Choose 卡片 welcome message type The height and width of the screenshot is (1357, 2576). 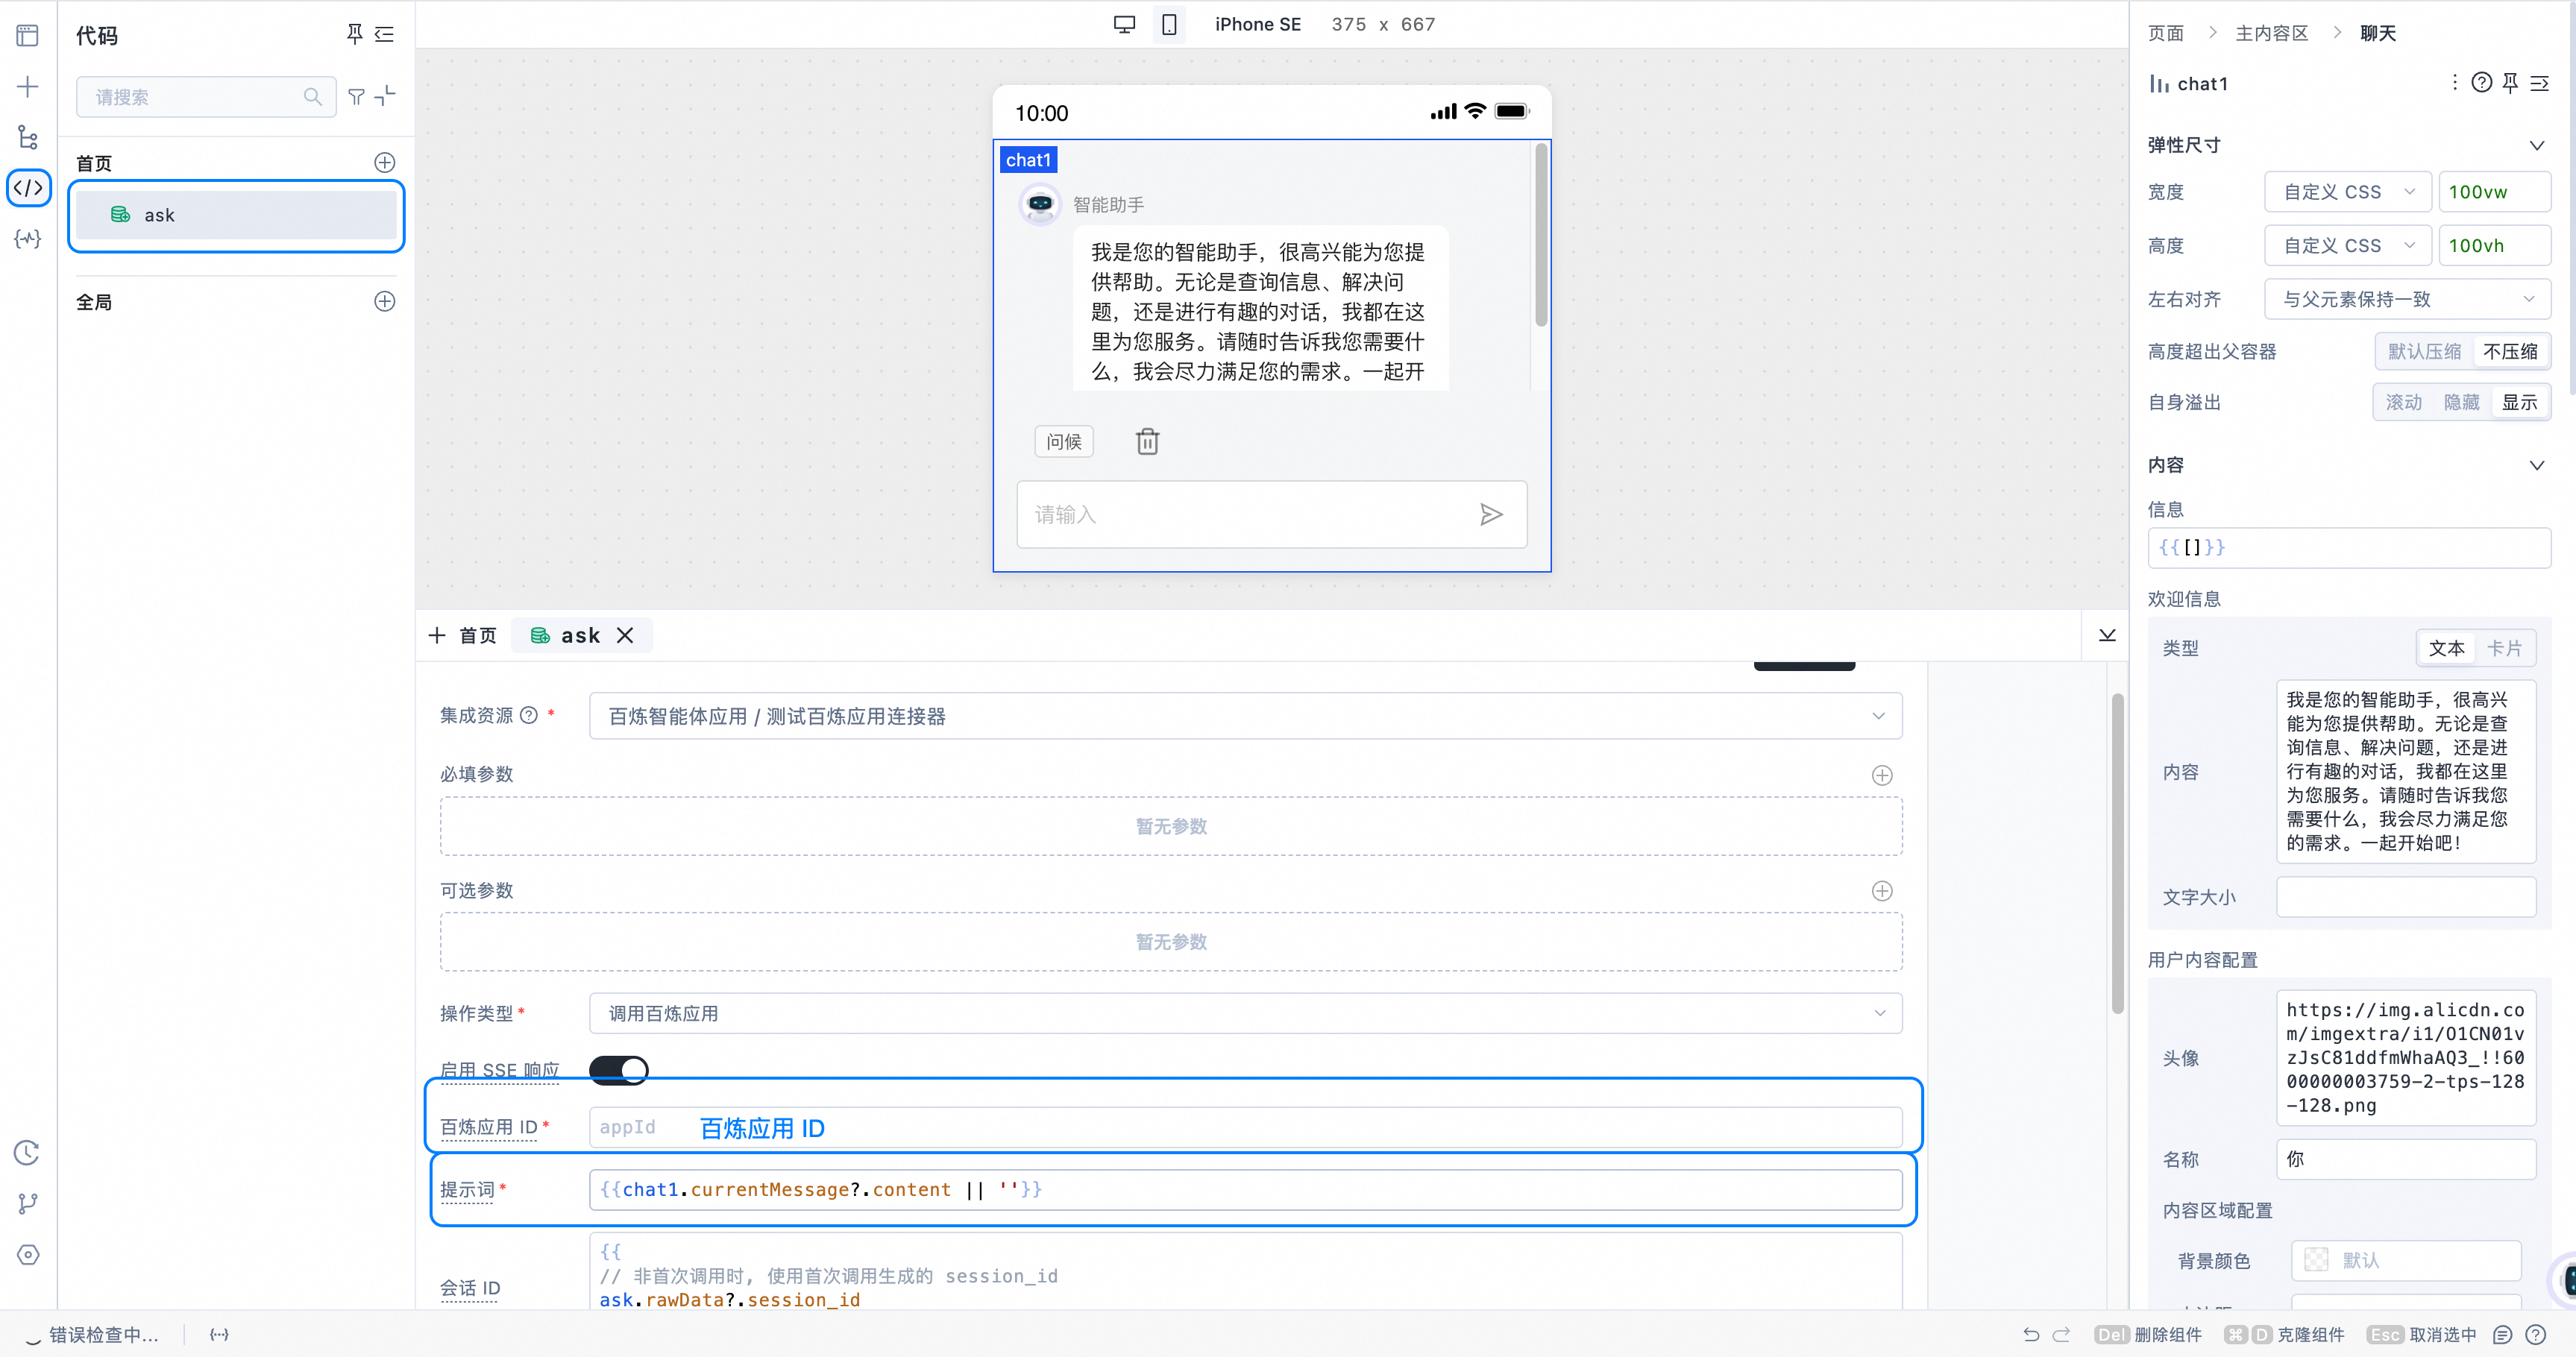(x=2504, y=648)
